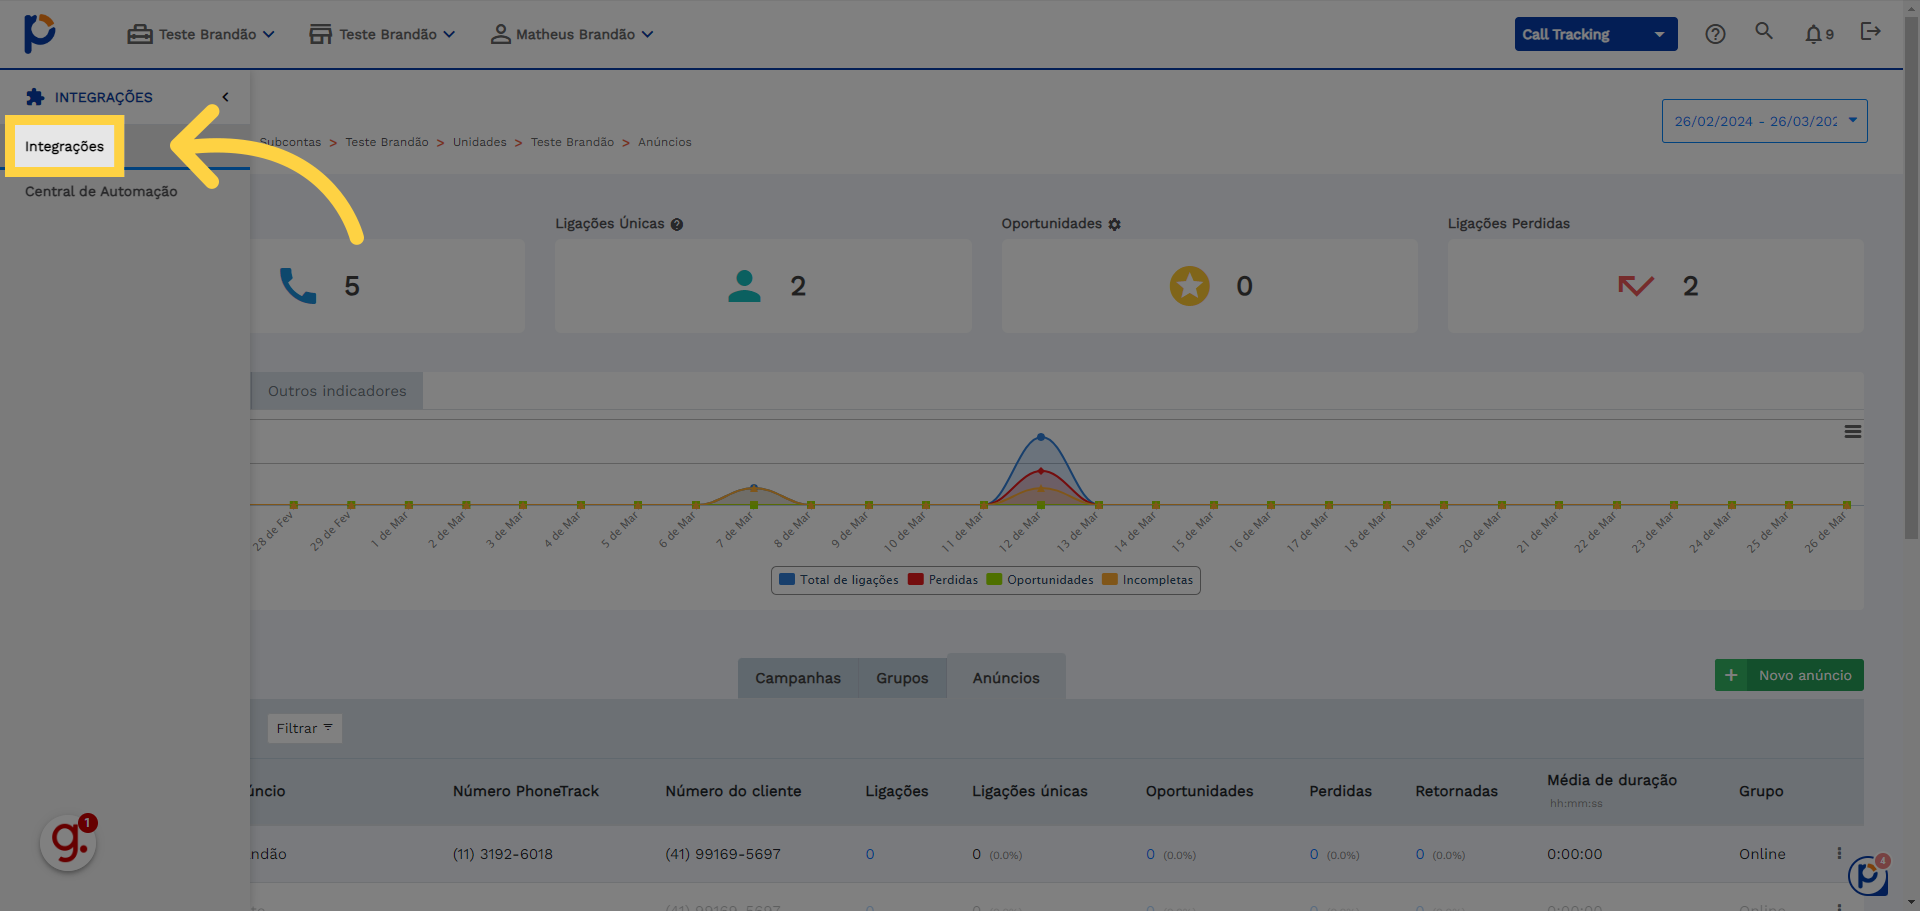Screen dimensions: 1920x911
Task: Click the PhoneTrack logo icon
Action: click(x=39, y=33)
